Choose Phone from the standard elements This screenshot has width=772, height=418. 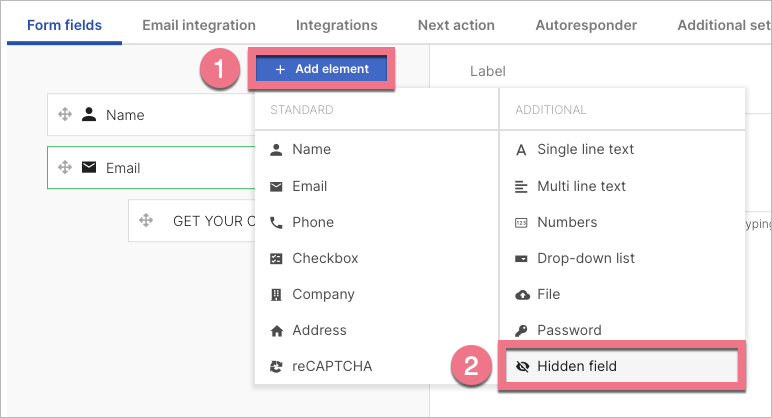click(x=377, y=222)
